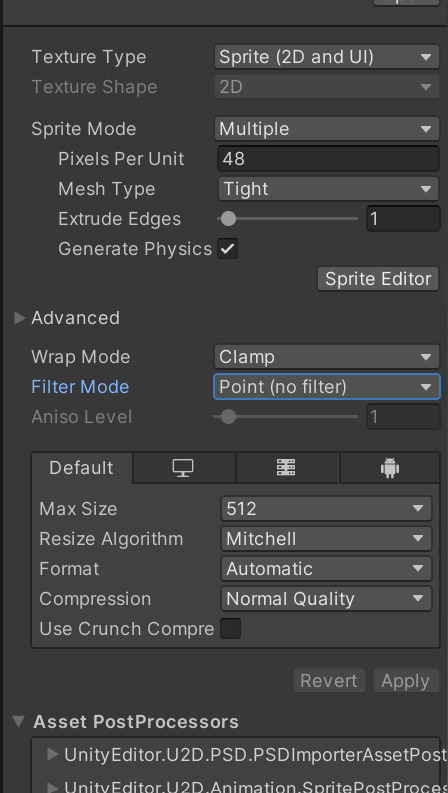Open the Max Size dropdown
Screen dimensions: 448x793
327,508
